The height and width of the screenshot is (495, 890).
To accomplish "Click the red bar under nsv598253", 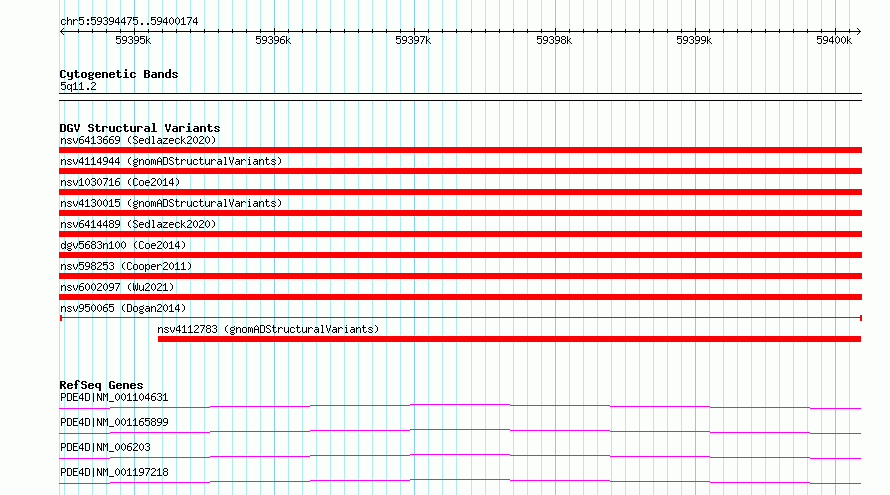I will click(460, 276).
